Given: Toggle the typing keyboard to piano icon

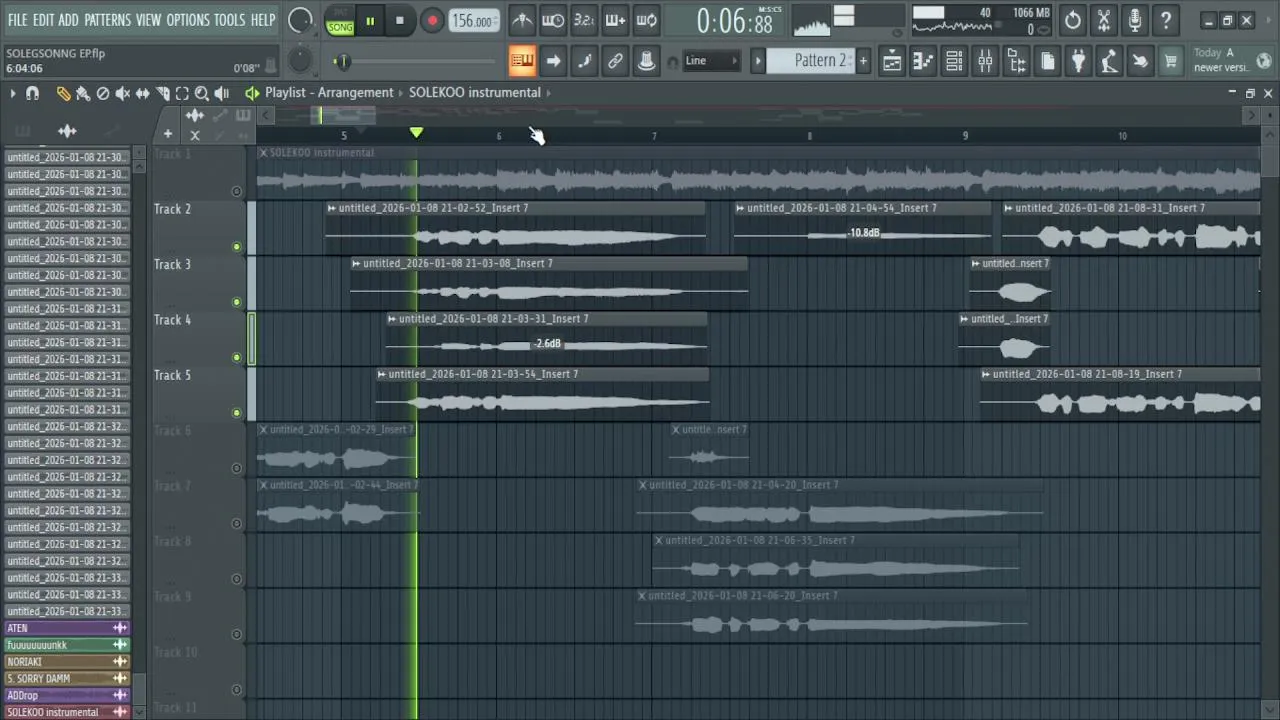Looking at the screenshot, I should pos(522,61).
